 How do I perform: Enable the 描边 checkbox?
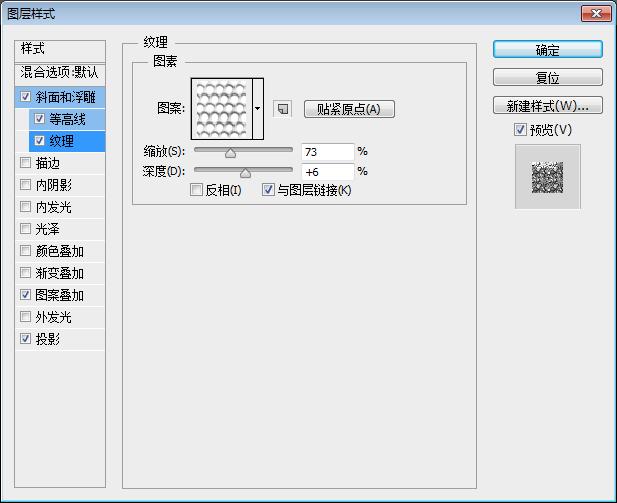pyautogui.click(x=26, y=163)
